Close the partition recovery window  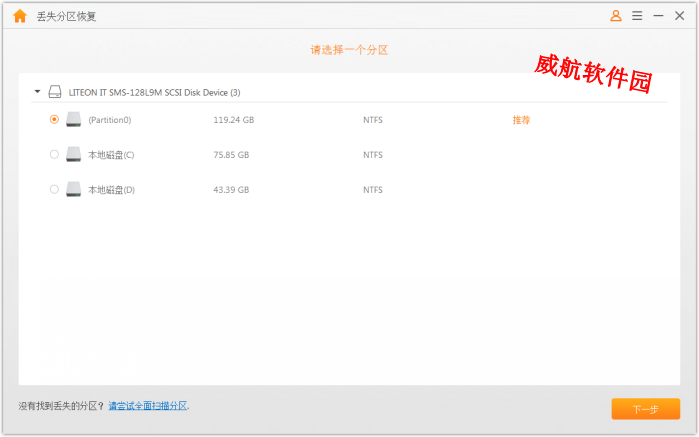(681, 16)
